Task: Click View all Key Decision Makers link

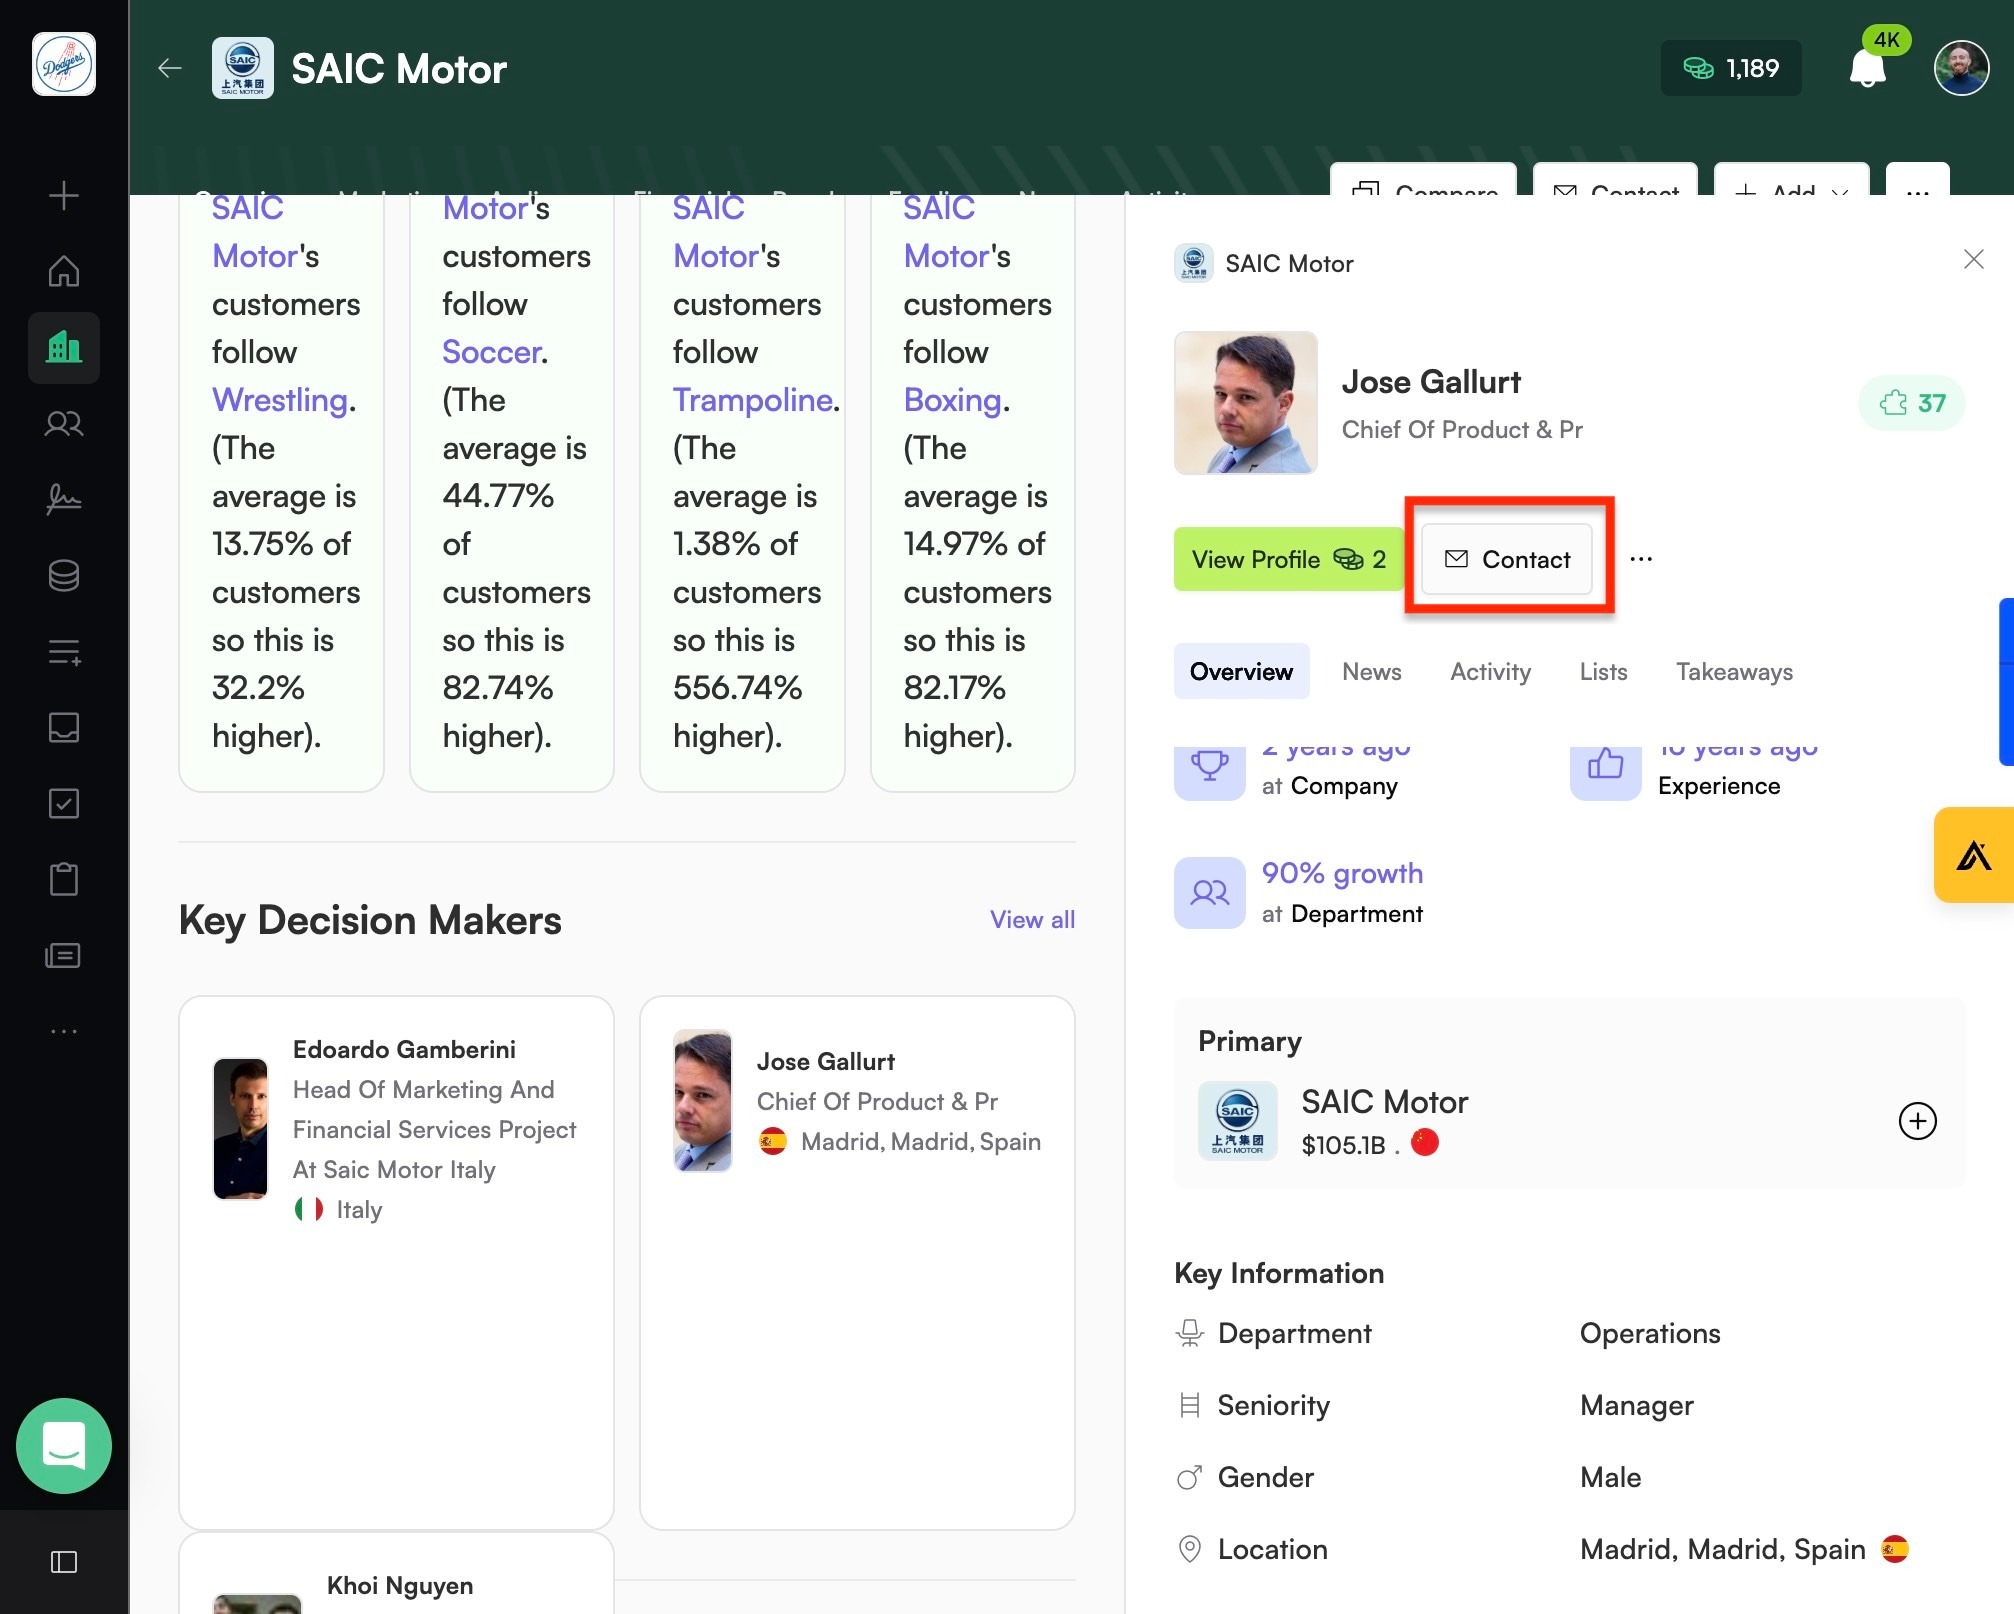Action: pyautogui.click(x=1032, y=920)
